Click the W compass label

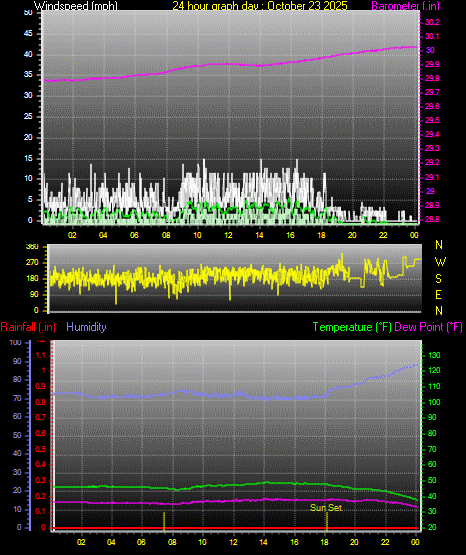point(440,262)
